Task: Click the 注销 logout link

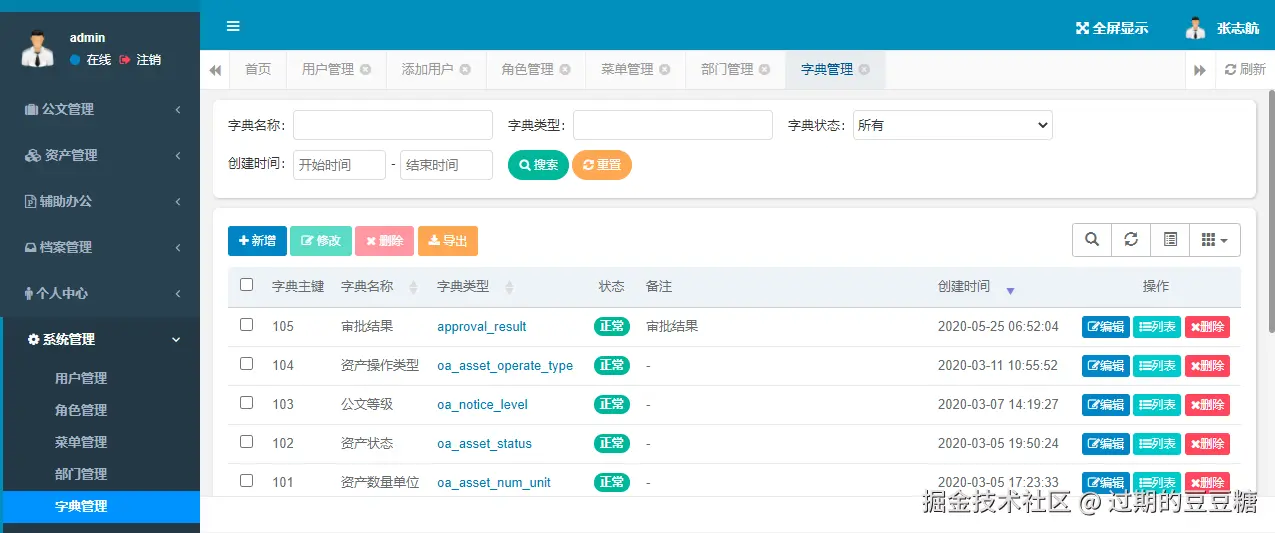Action: click(x=140, y=60)
